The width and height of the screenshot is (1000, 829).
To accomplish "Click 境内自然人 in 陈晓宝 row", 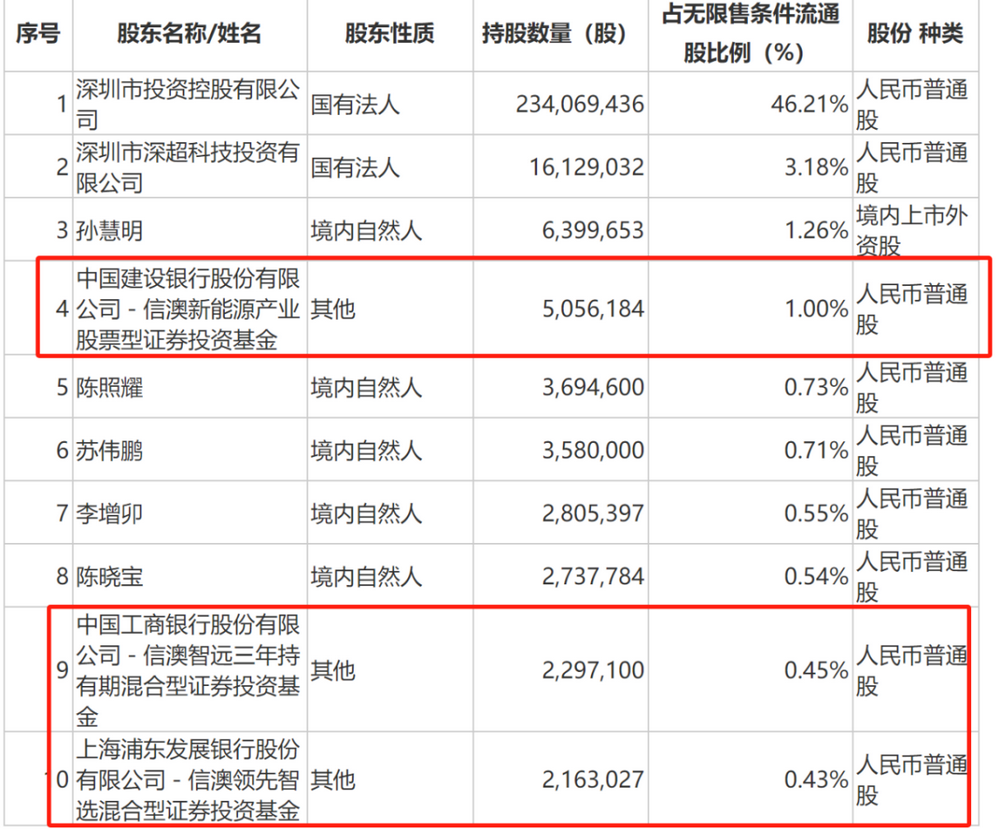I will [366, 577].
